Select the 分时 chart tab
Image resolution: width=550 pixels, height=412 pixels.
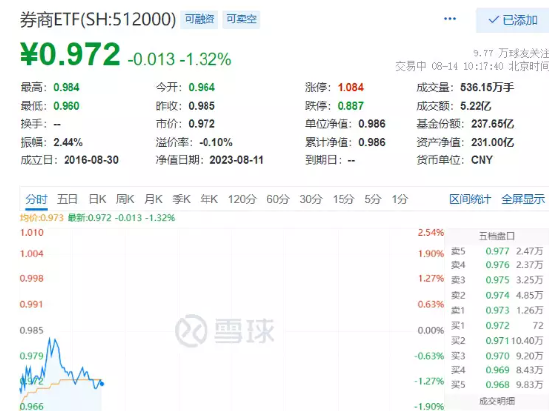(36, 199)
